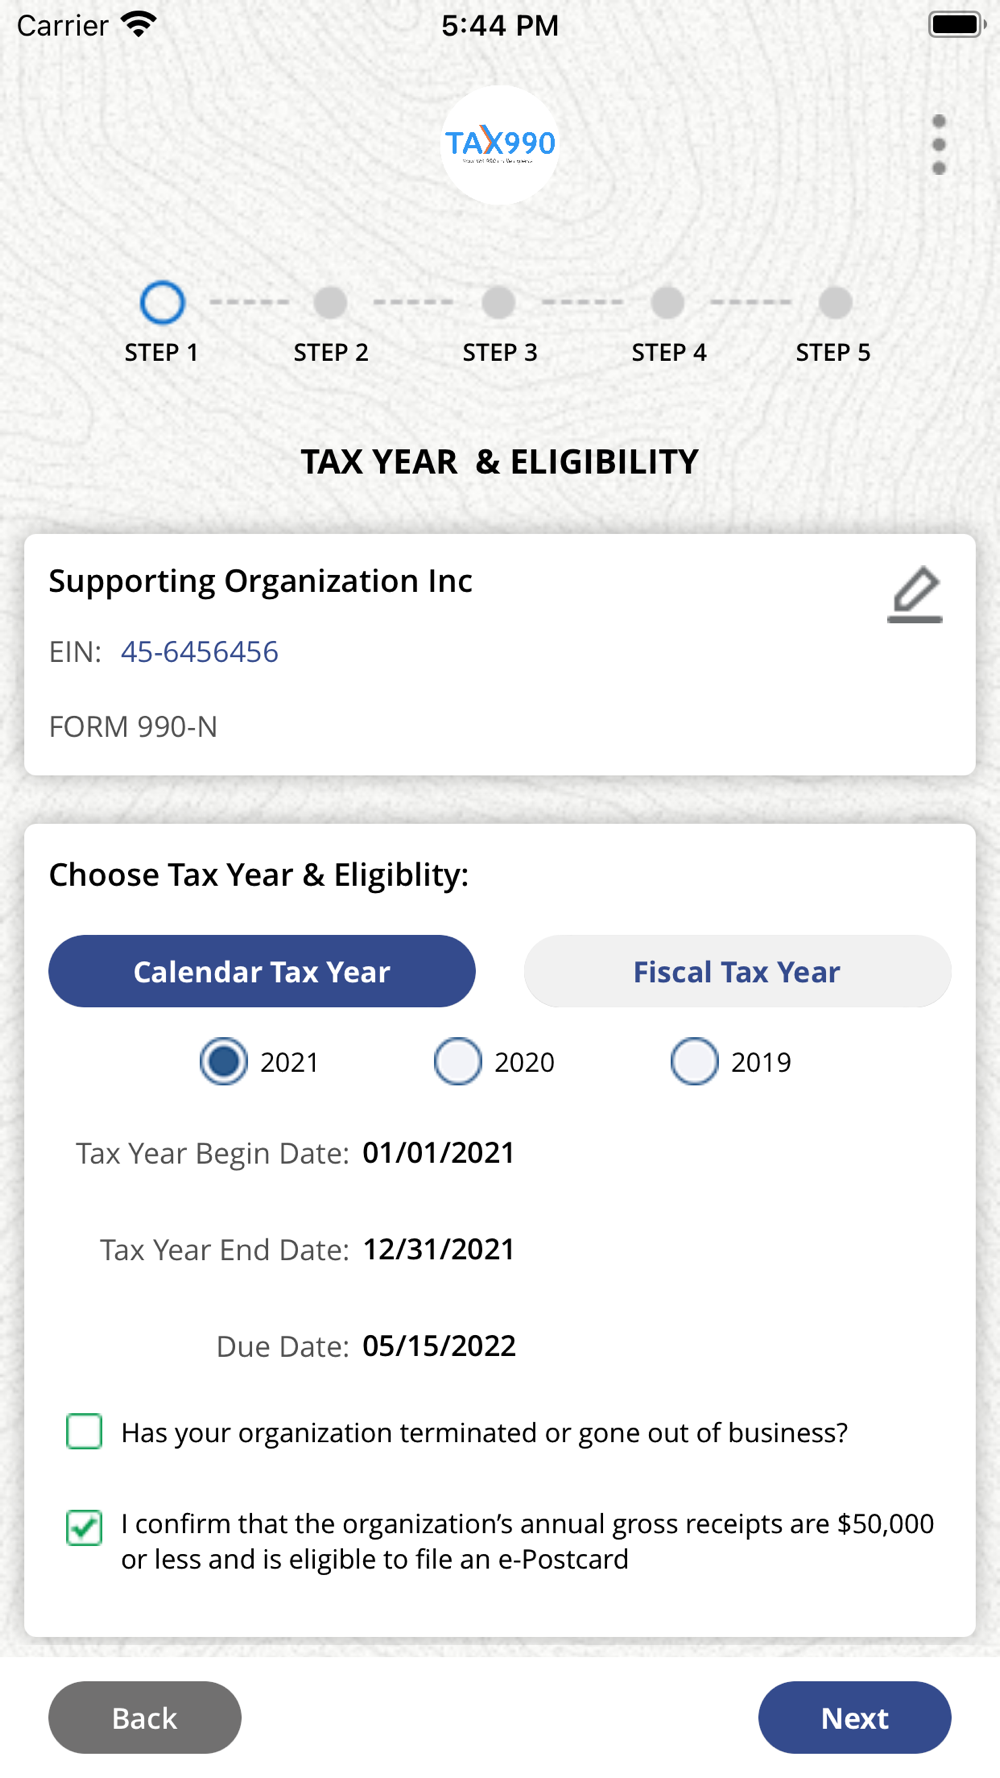Tap the pencil edit organization icon
The image size is (1000, 1778).
coord(915,594)
